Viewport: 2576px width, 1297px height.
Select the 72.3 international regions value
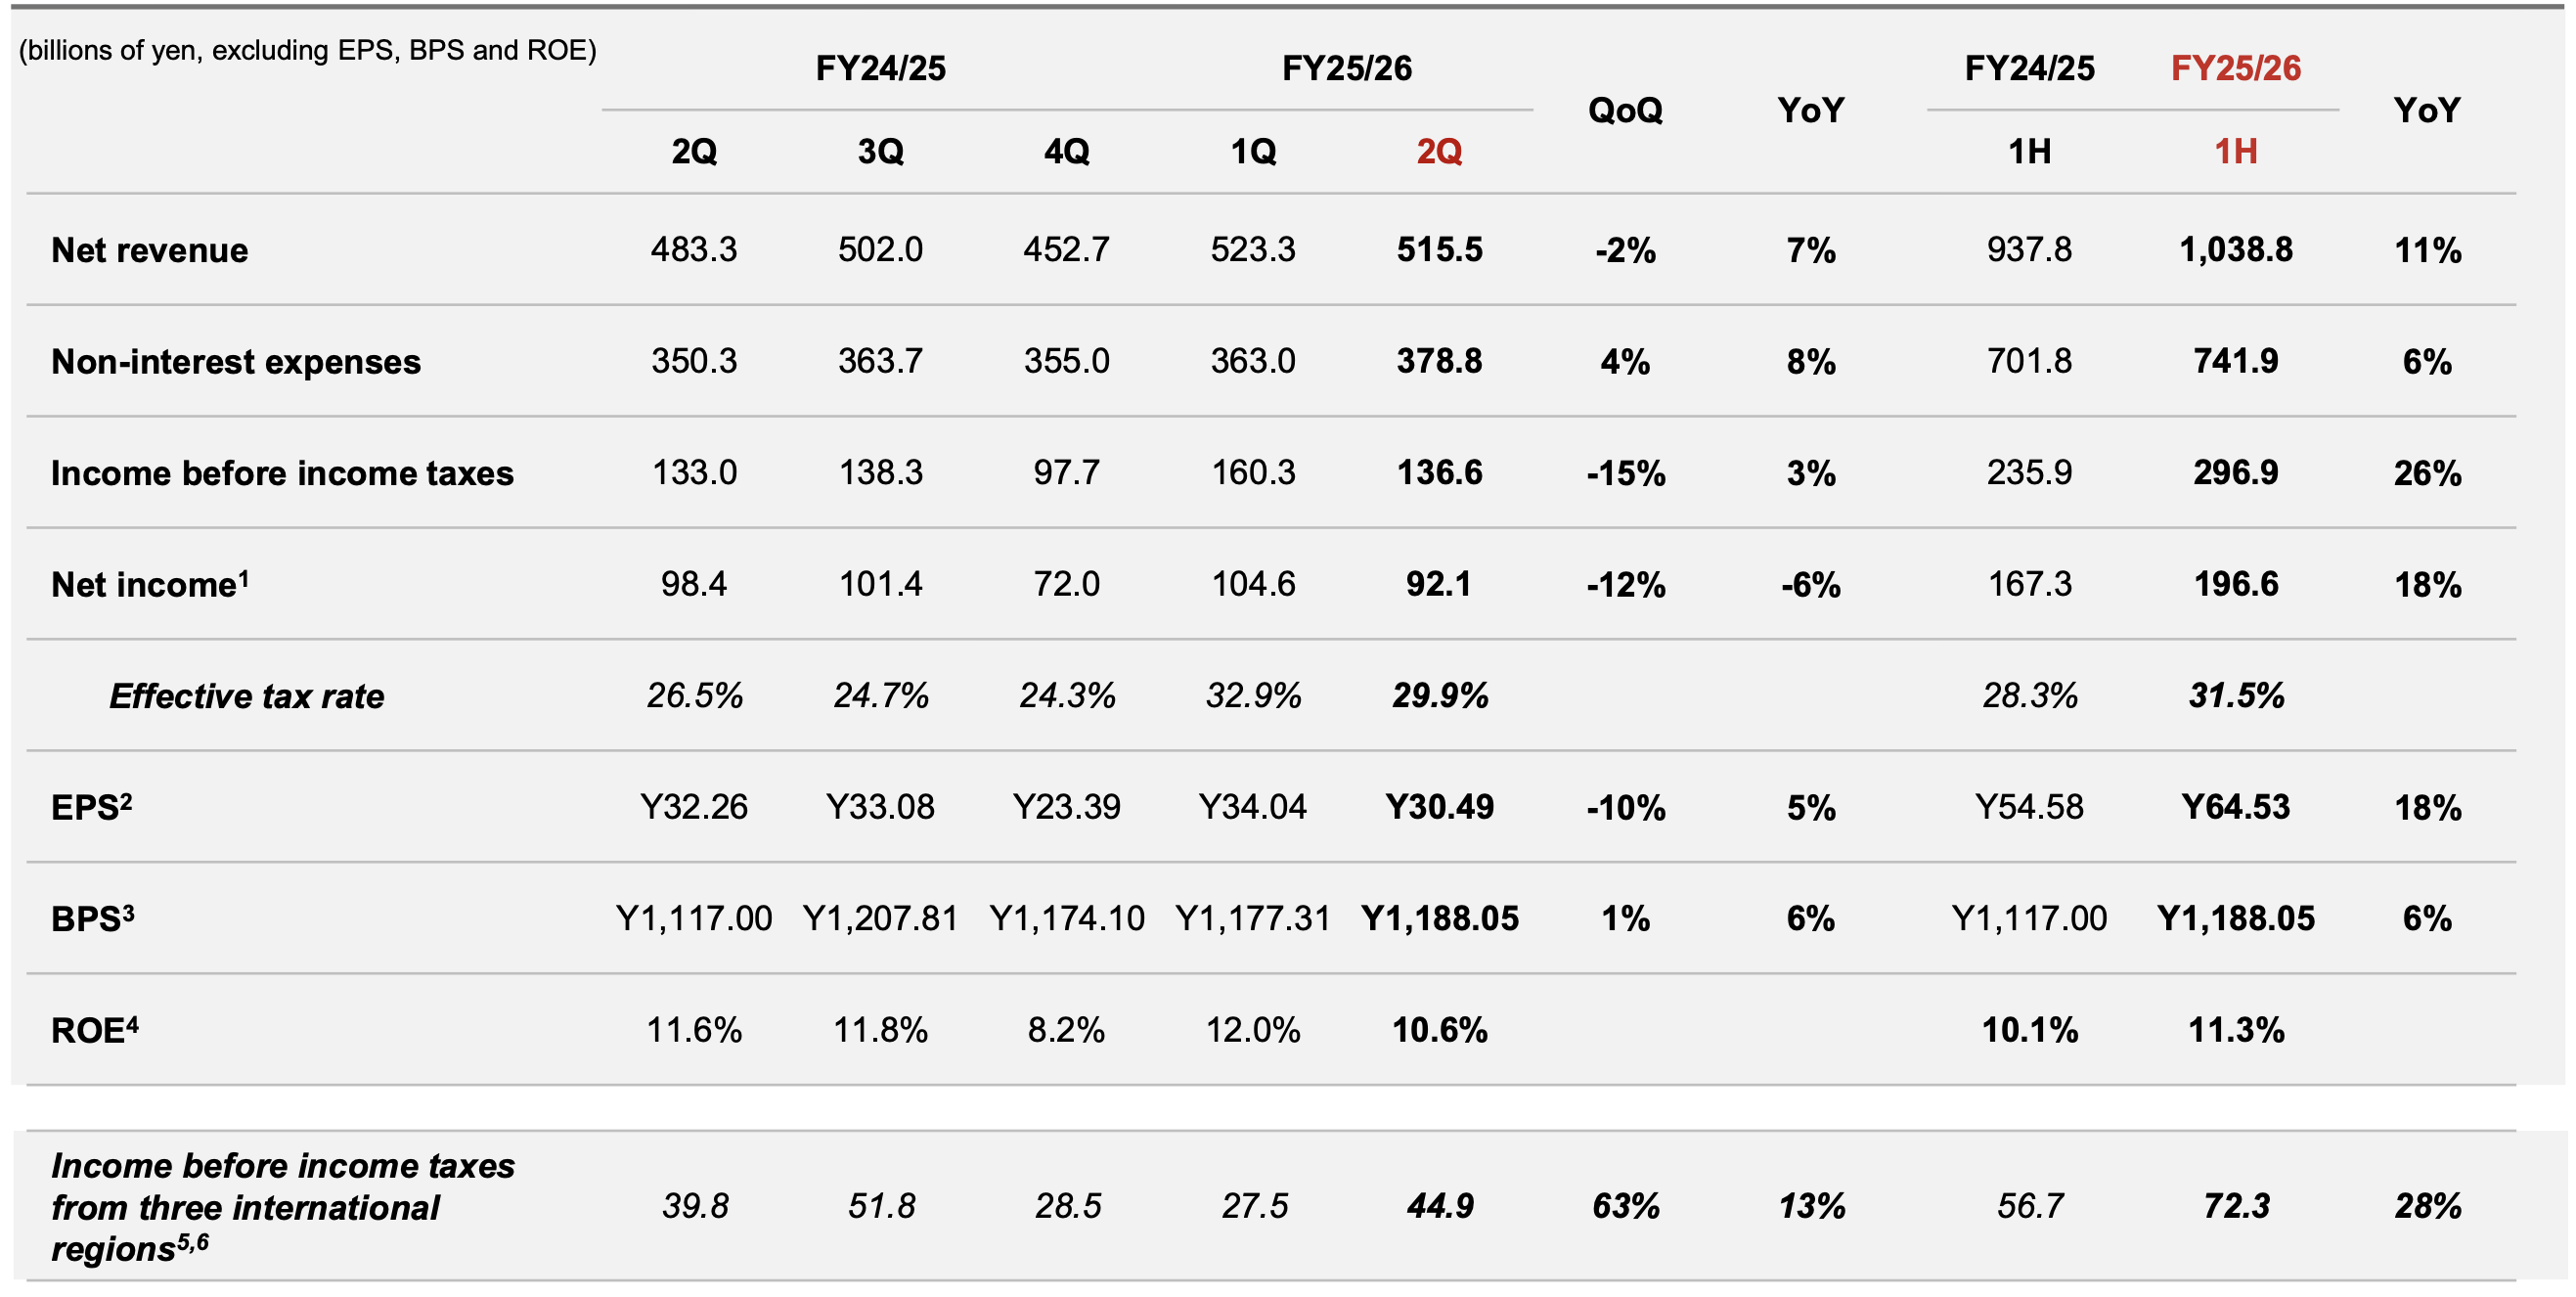coord(2235,1206)
